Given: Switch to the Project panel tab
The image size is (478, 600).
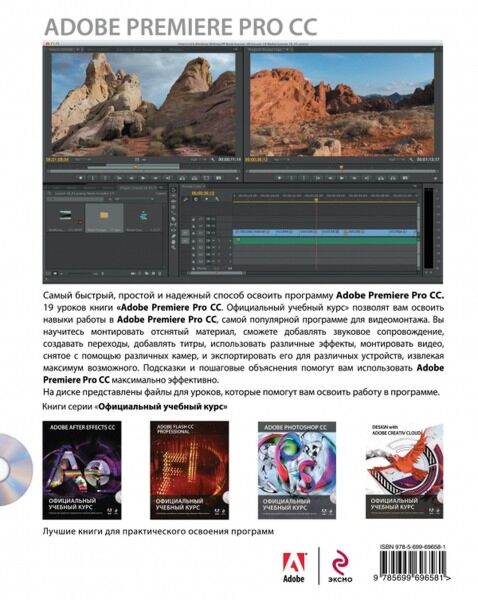Looking at the screenshot, I should (x=138, y=188).
